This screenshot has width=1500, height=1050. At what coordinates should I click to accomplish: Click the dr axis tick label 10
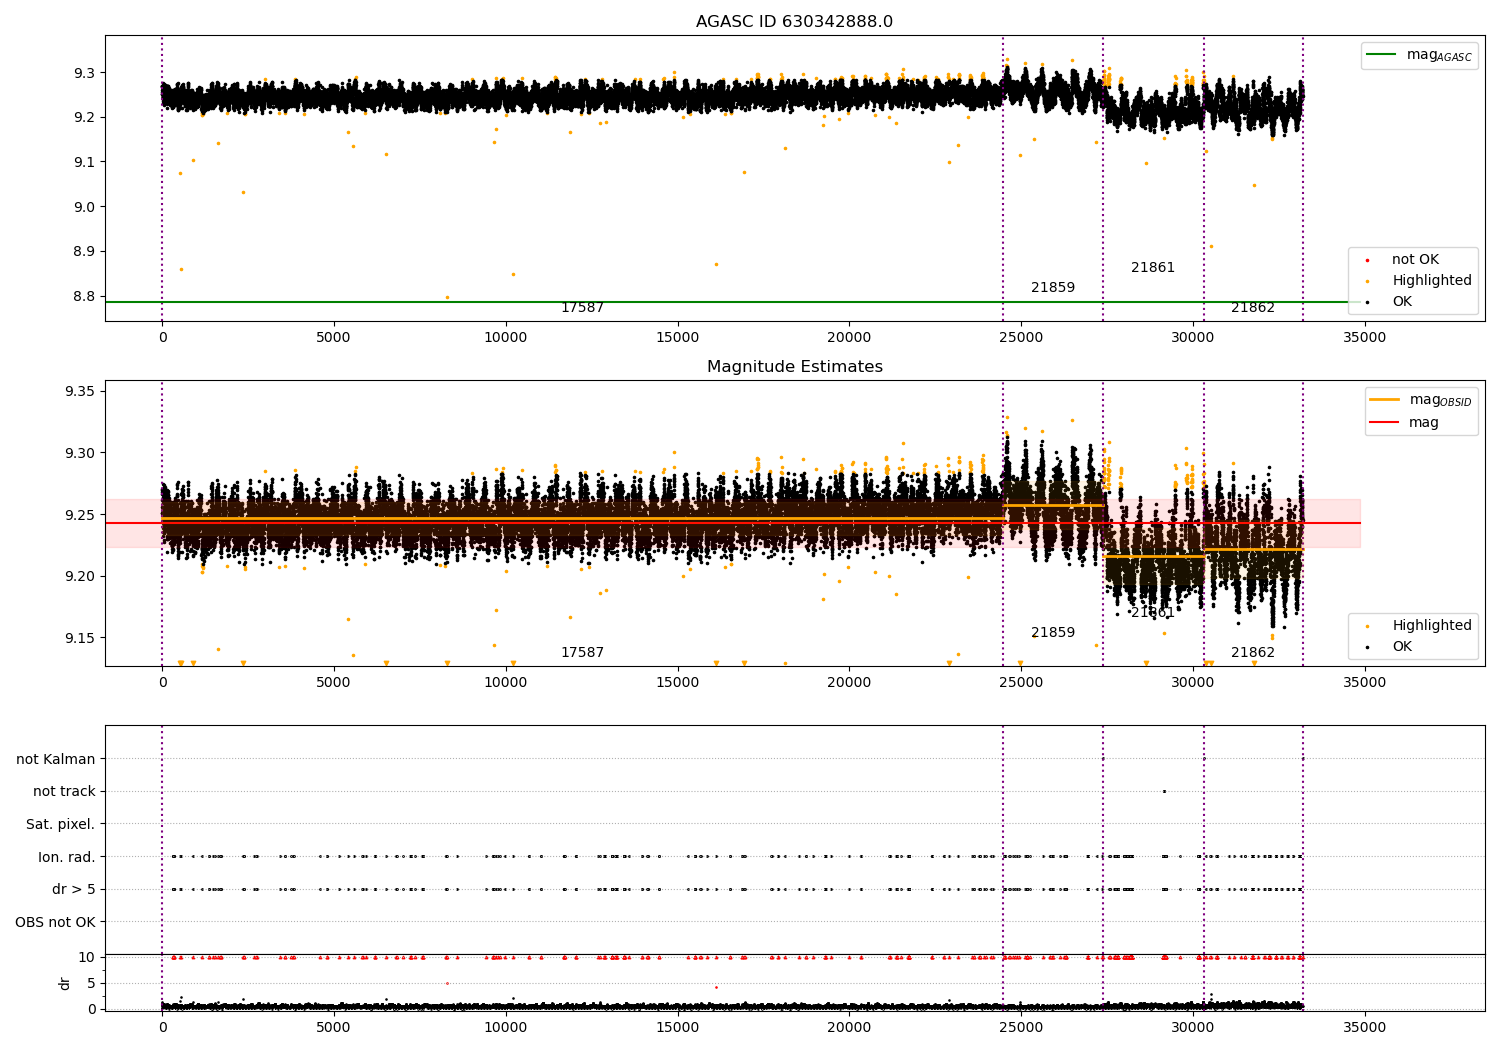(x=87, y=957)
